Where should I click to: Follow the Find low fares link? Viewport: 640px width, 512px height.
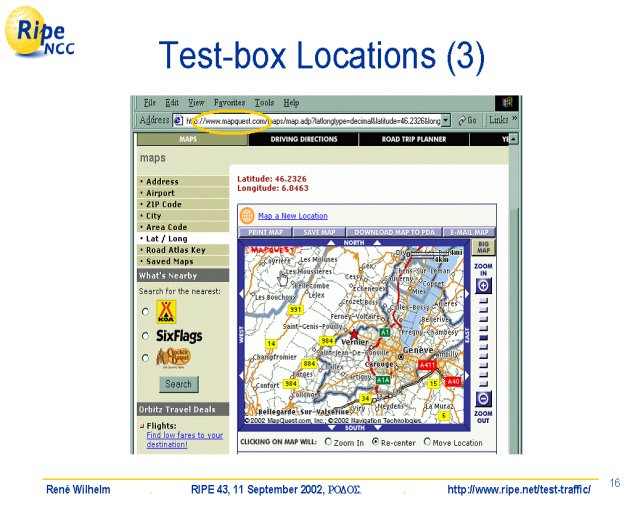click(184, 440)
